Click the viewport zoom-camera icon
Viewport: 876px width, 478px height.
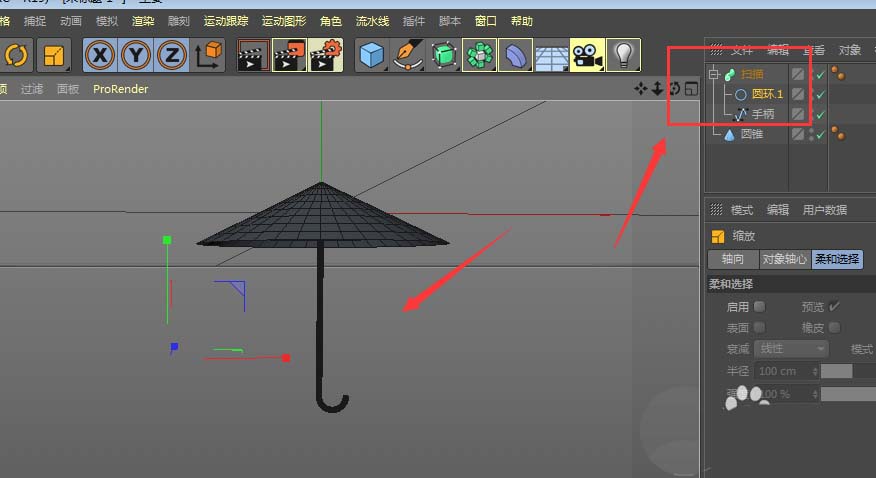click(658, 88)
